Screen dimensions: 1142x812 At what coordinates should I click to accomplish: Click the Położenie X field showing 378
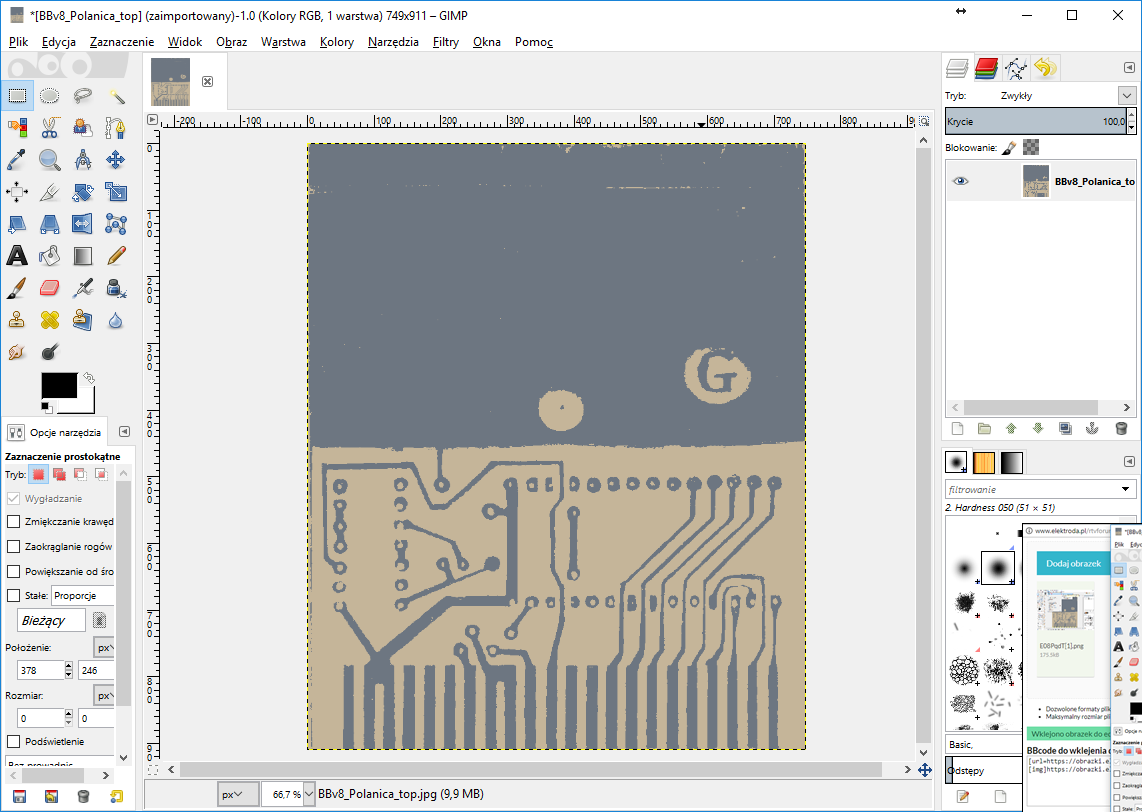41,670
